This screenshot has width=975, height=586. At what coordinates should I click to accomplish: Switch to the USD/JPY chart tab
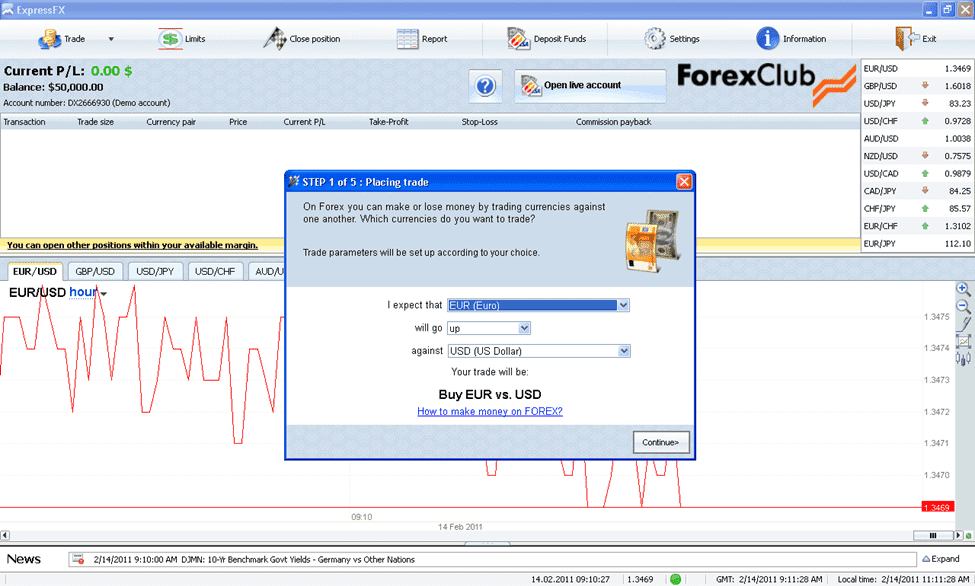tap(155, 271)
